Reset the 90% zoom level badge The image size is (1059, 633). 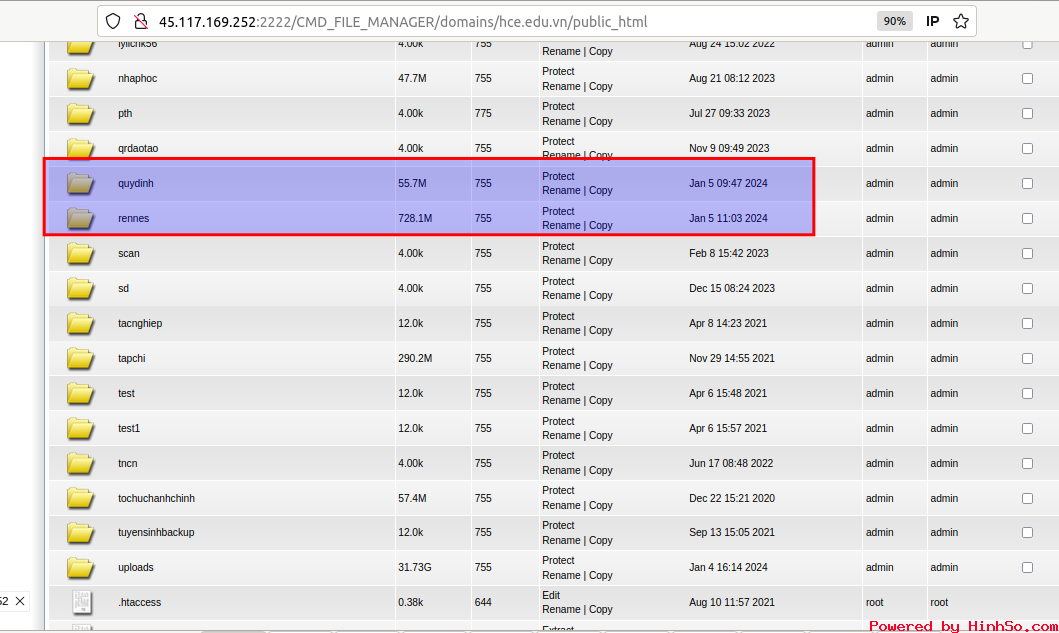pos(894,22)
